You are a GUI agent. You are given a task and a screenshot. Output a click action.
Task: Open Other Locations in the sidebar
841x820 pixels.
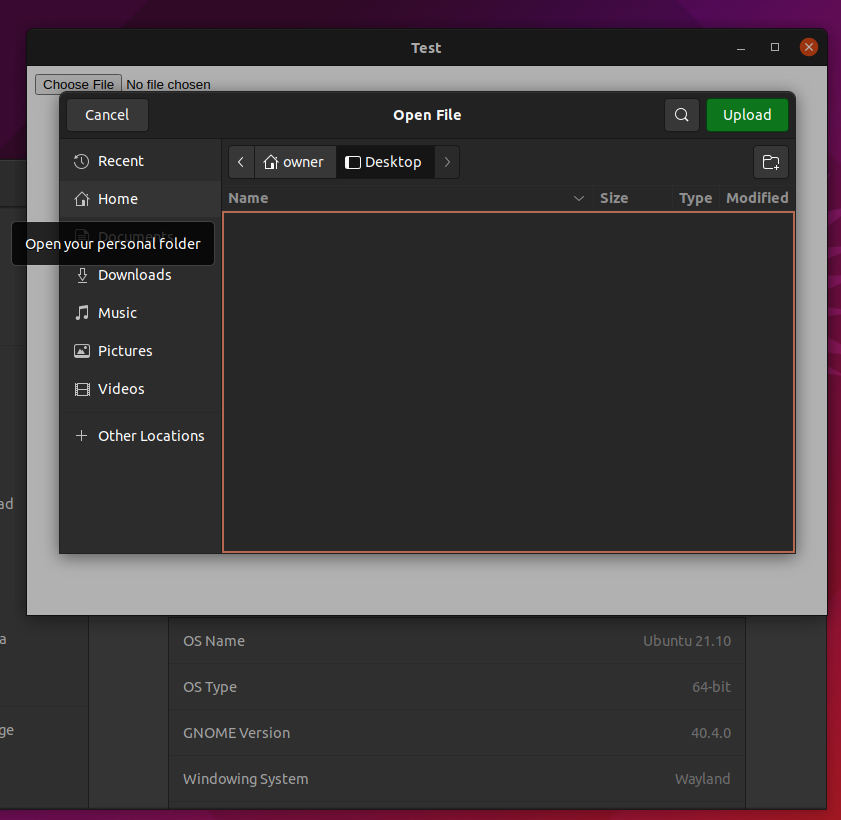[141, 436]
